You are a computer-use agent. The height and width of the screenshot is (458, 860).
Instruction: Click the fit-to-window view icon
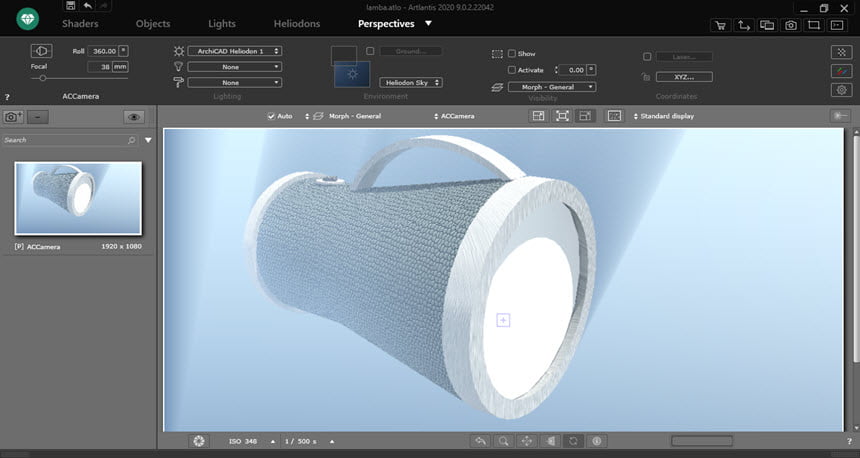pos(562,116)
